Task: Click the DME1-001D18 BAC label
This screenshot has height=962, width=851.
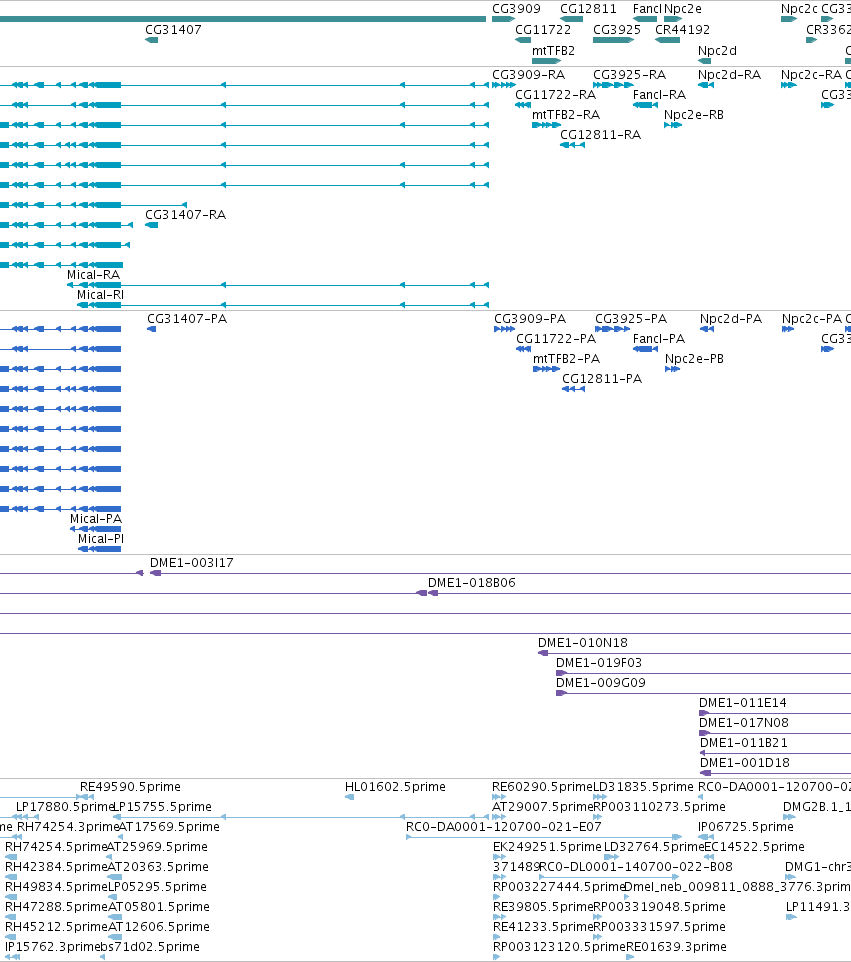Action: pyautogui.click(x=744, y=763)
